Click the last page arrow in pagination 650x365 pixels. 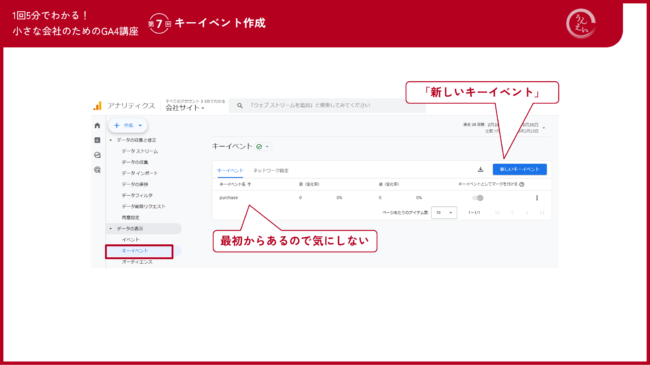(542, 213)
